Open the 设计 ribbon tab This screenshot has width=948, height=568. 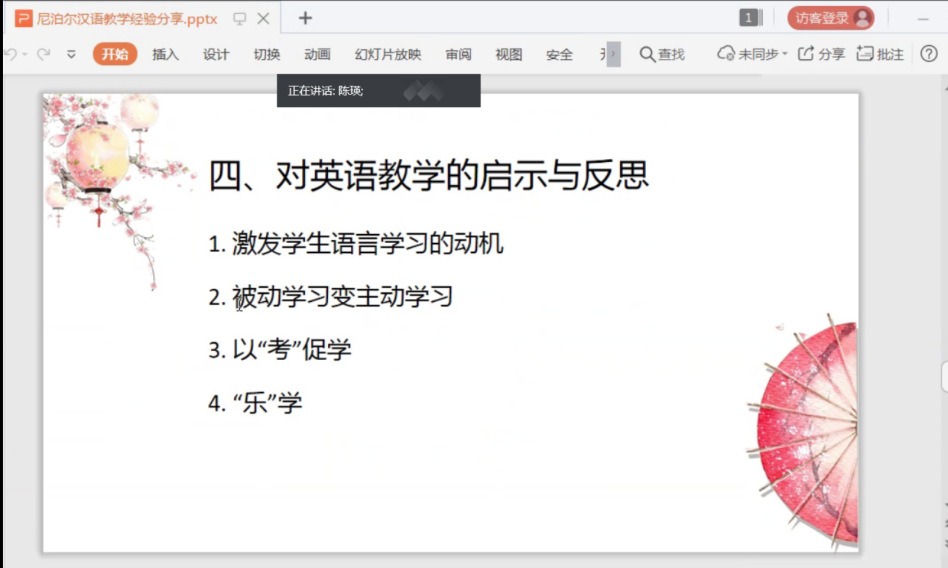click(x=216, y=54)
